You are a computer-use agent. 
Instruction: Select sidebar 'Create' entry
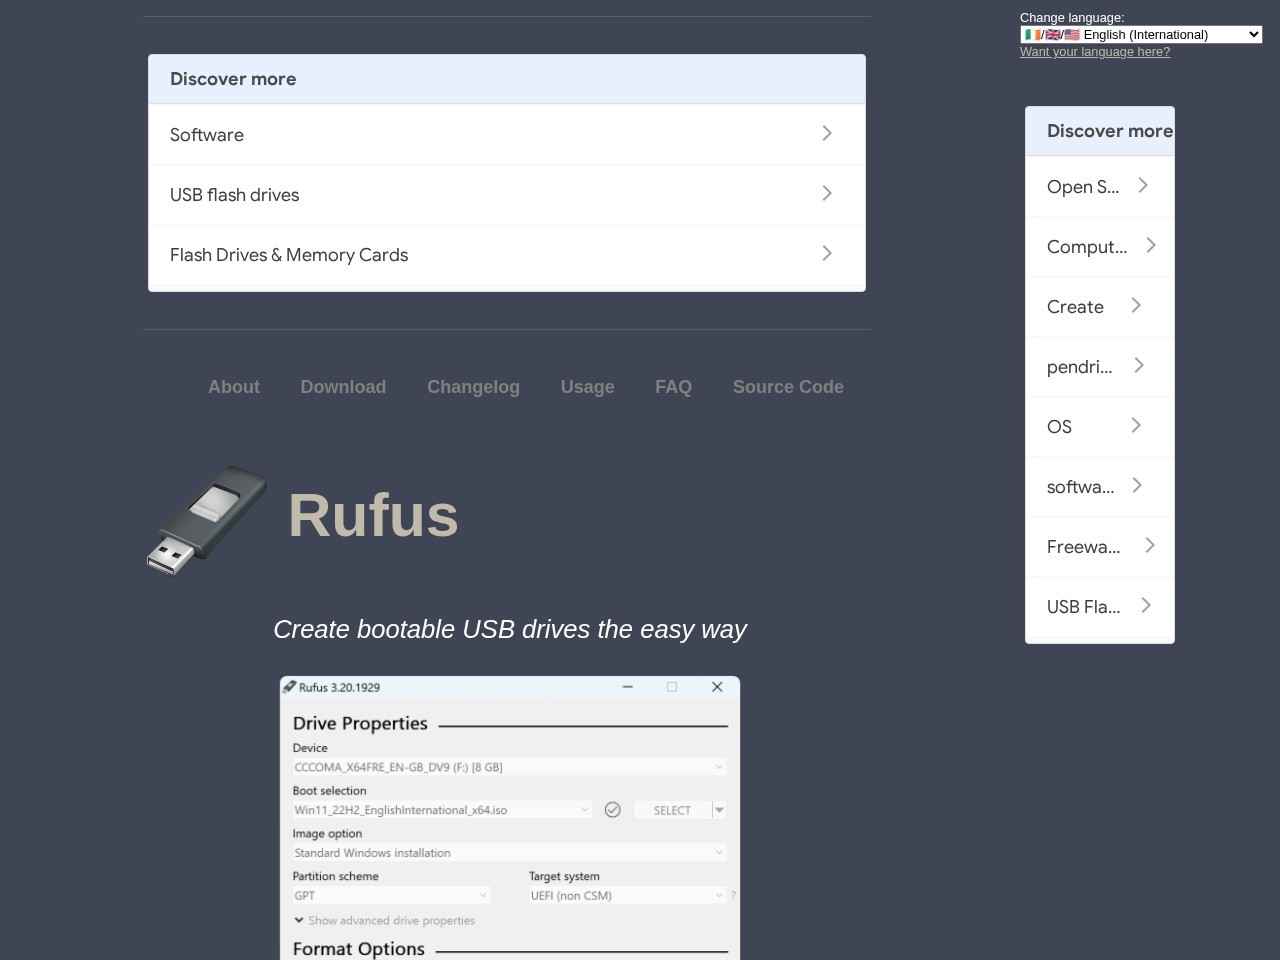point(1100,307)
